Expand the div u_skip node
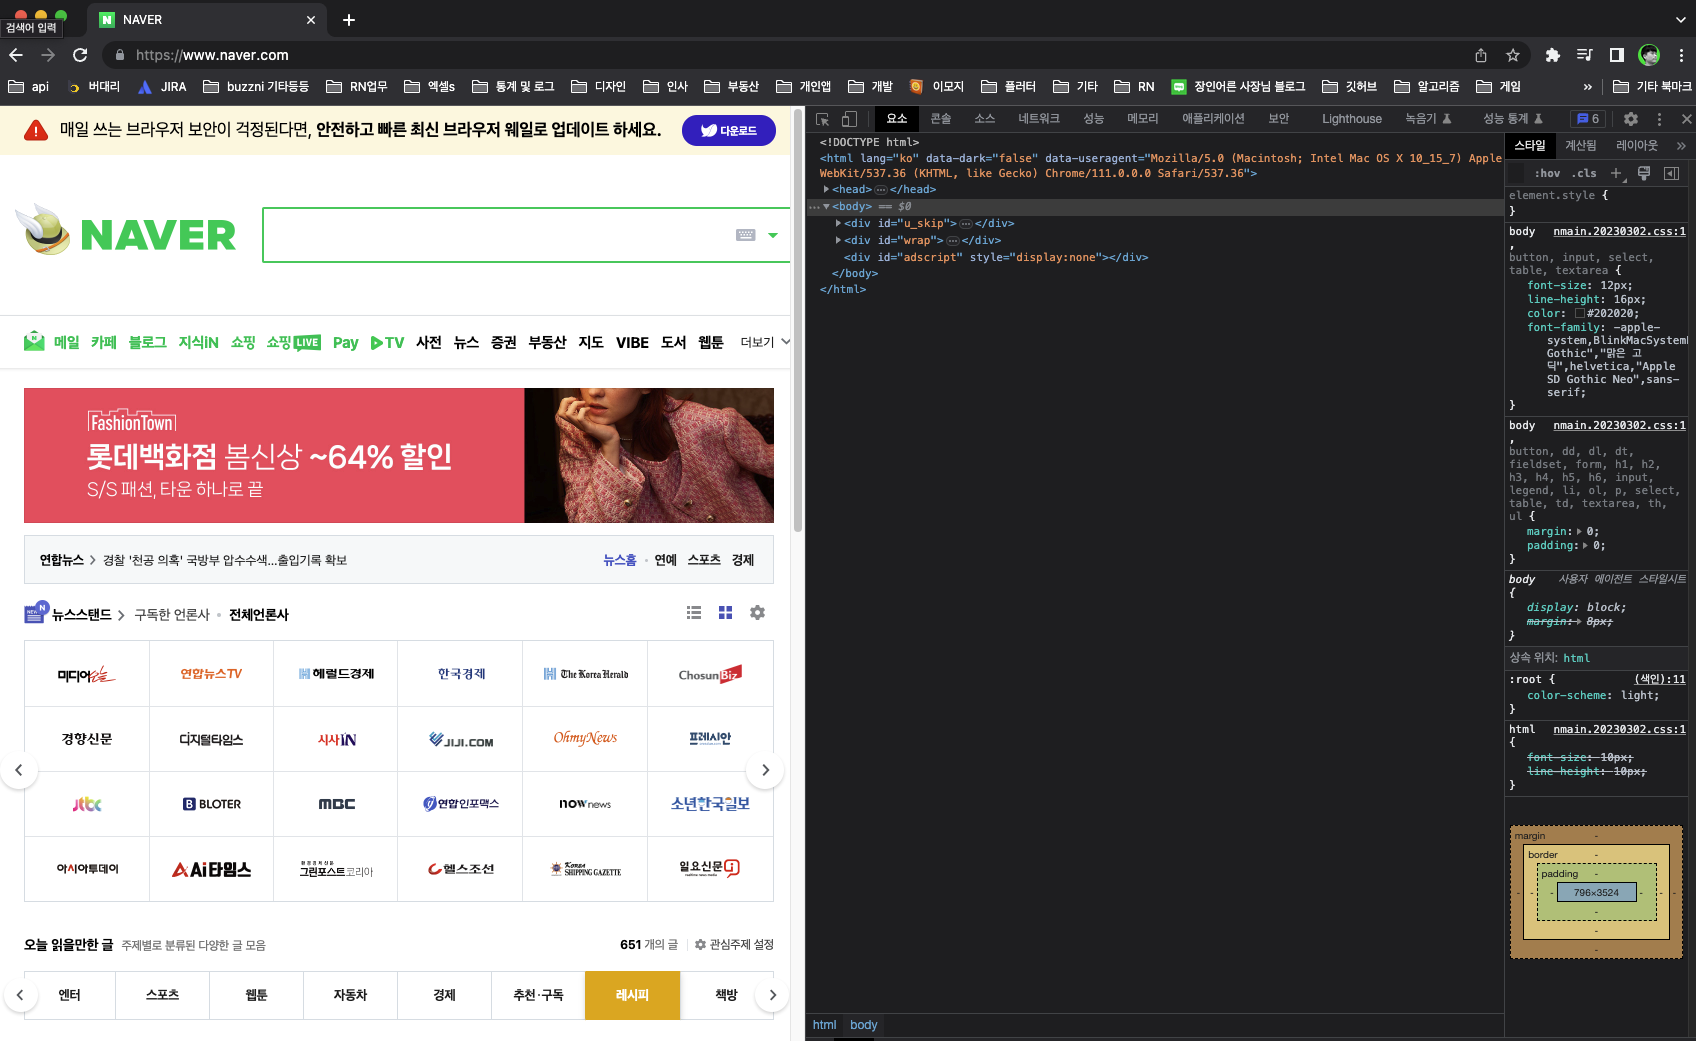Screen dimensions: 1696x1041 pyautogui.click(x=838, y=223)
